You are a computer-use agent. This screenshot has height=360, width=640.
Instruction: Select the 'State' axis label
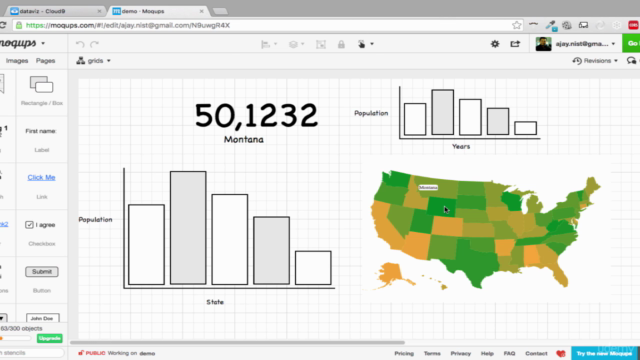point(215,302)
